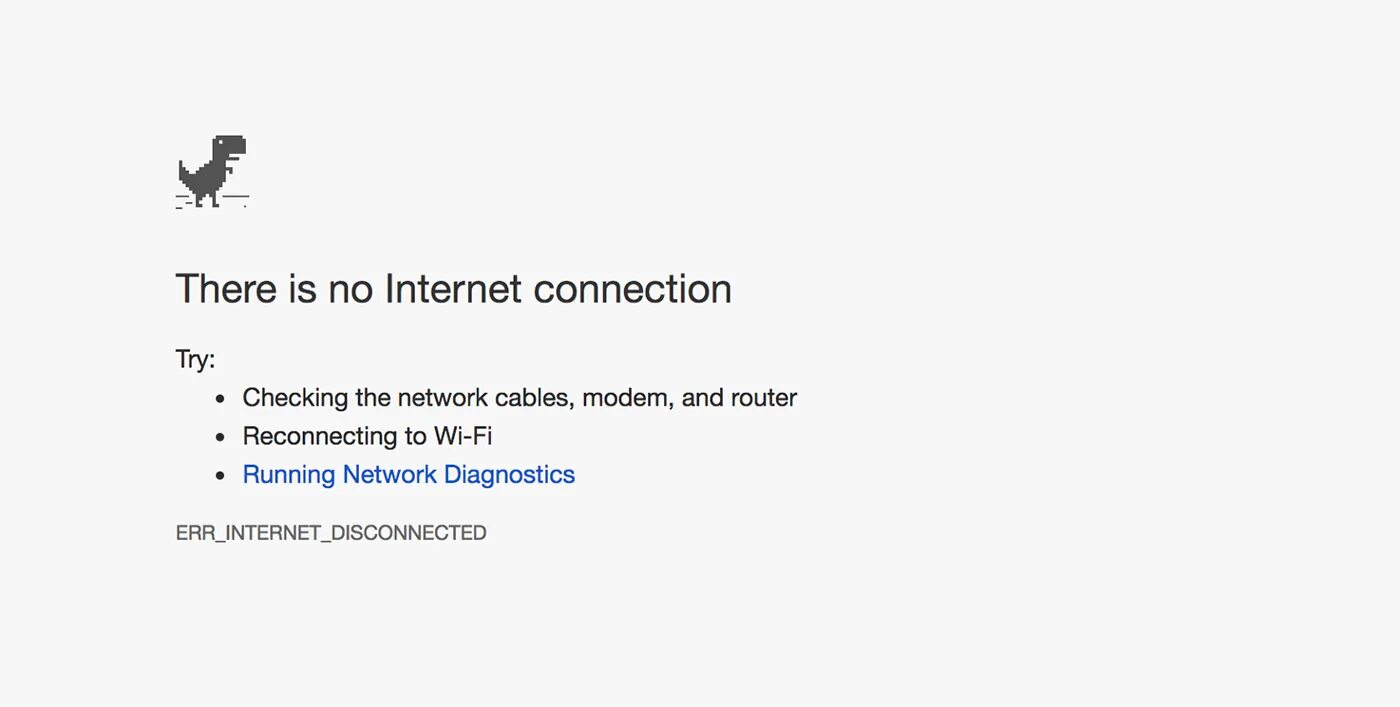Screen dimensions: 1400x707
Task: Click the word Internet in the heading
Action: (x=453, y=289)
